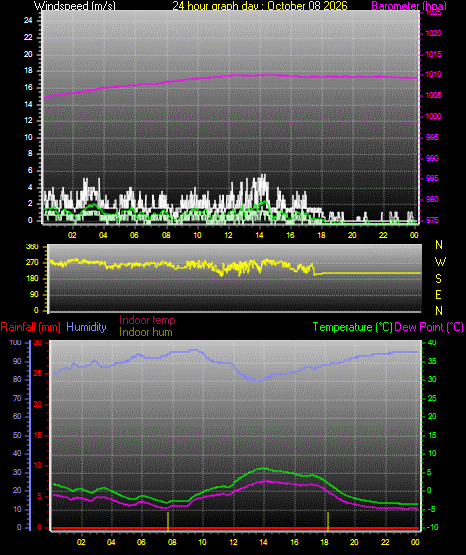Click the "1000" barometer scale value
Viewport: 466px width, 555px height.
click(433, 116)
